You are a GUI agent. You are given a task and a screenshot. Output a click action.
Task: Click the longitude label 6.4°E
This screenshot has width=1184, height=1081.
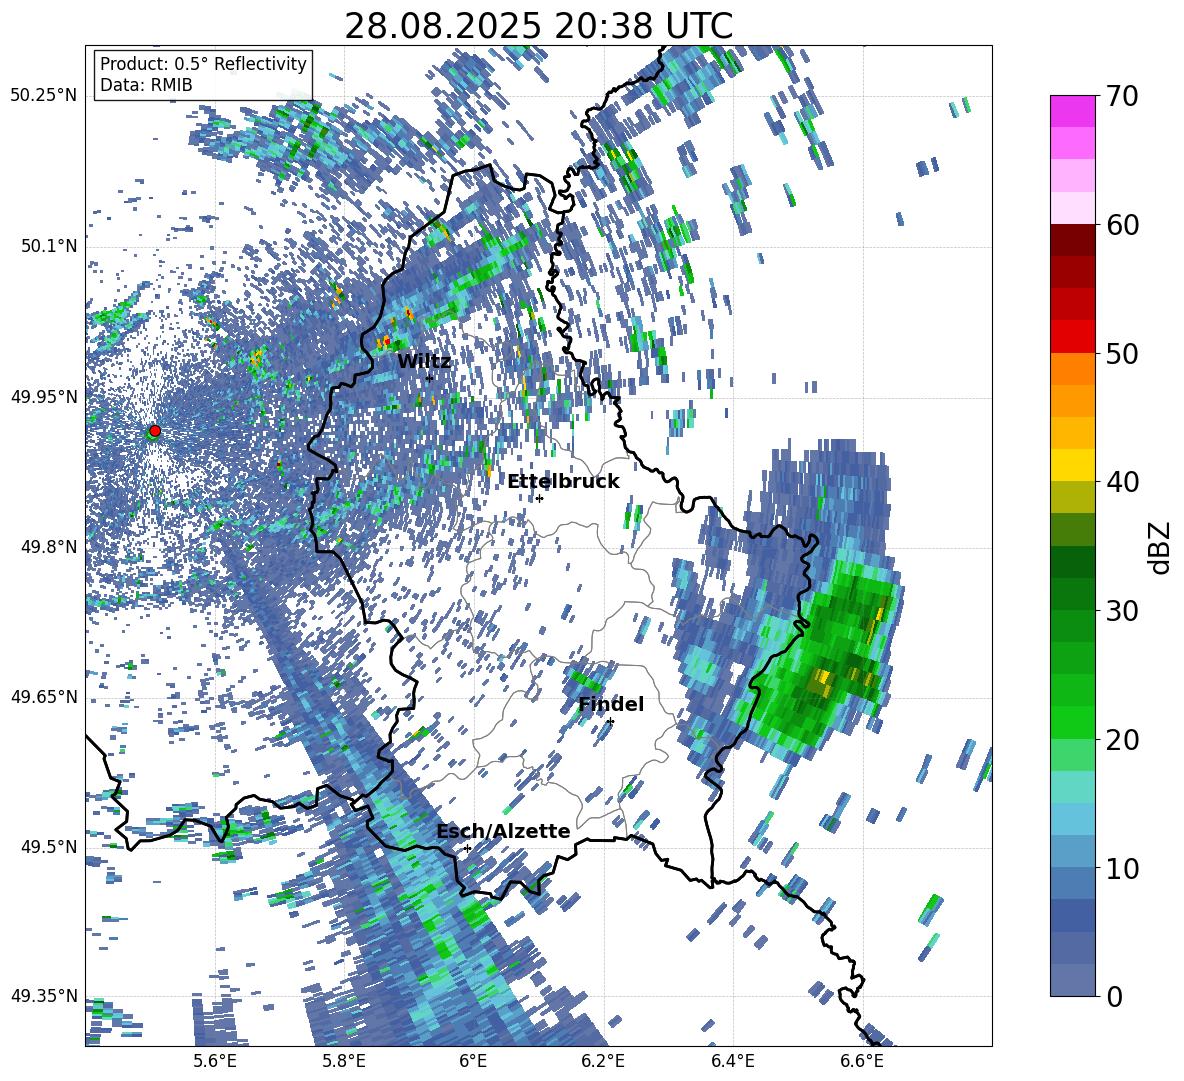coord(732,1061)
